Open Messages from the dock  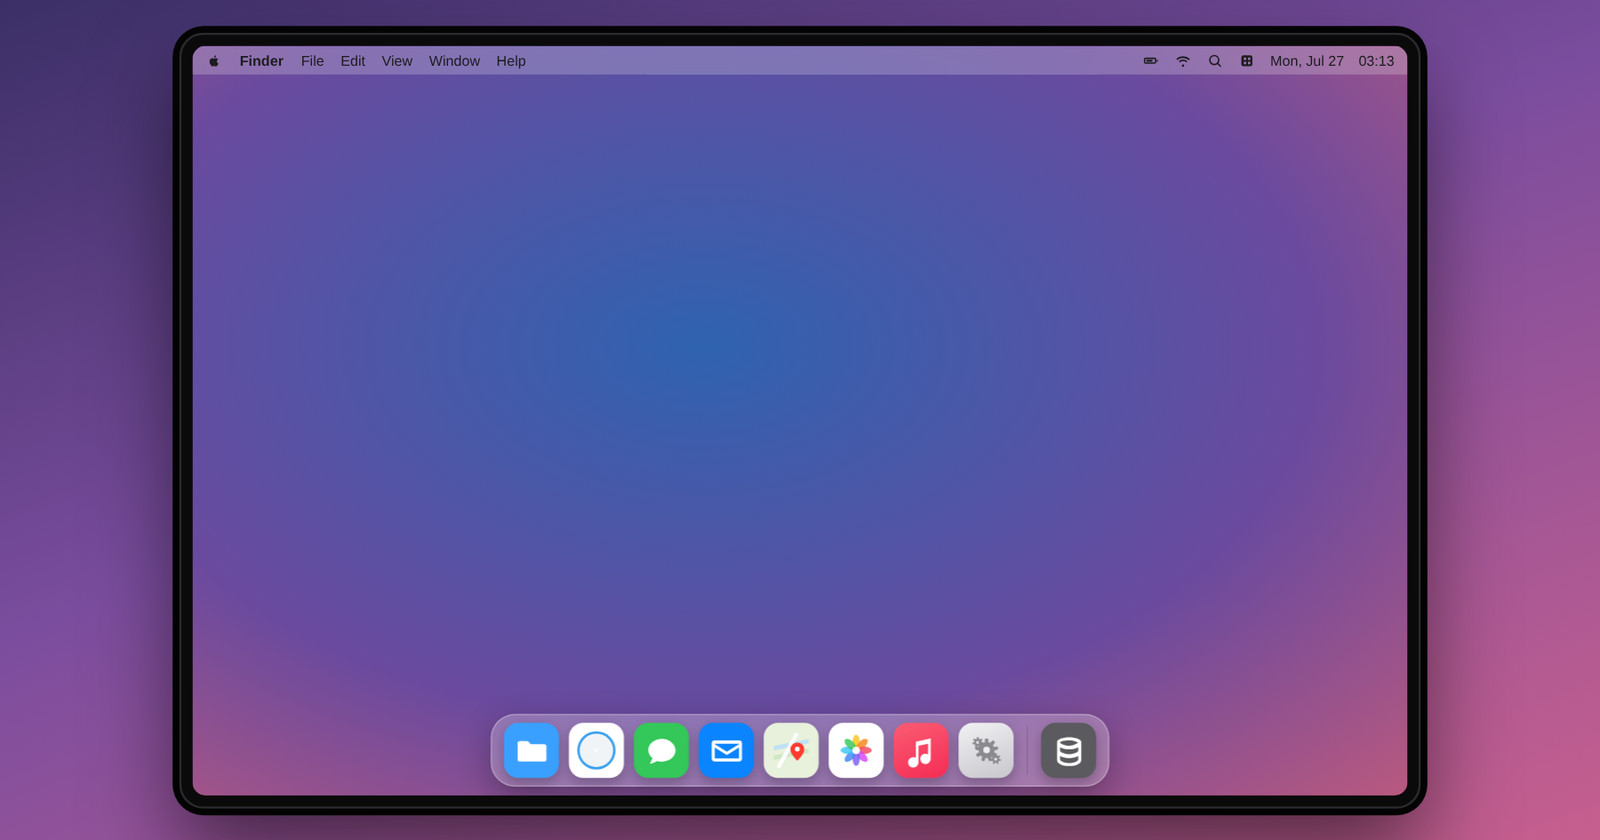tap(662, 750)
